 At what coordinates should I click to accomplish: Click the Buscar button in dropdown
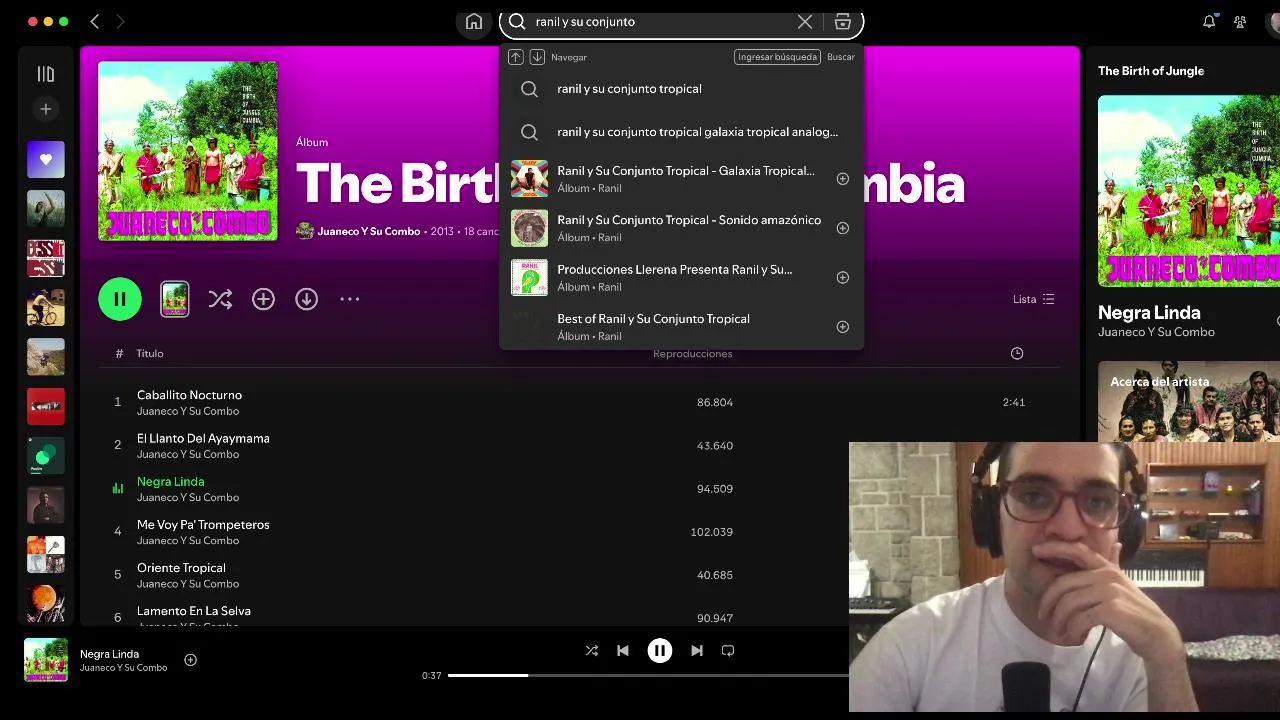click(x=841, y=57)
